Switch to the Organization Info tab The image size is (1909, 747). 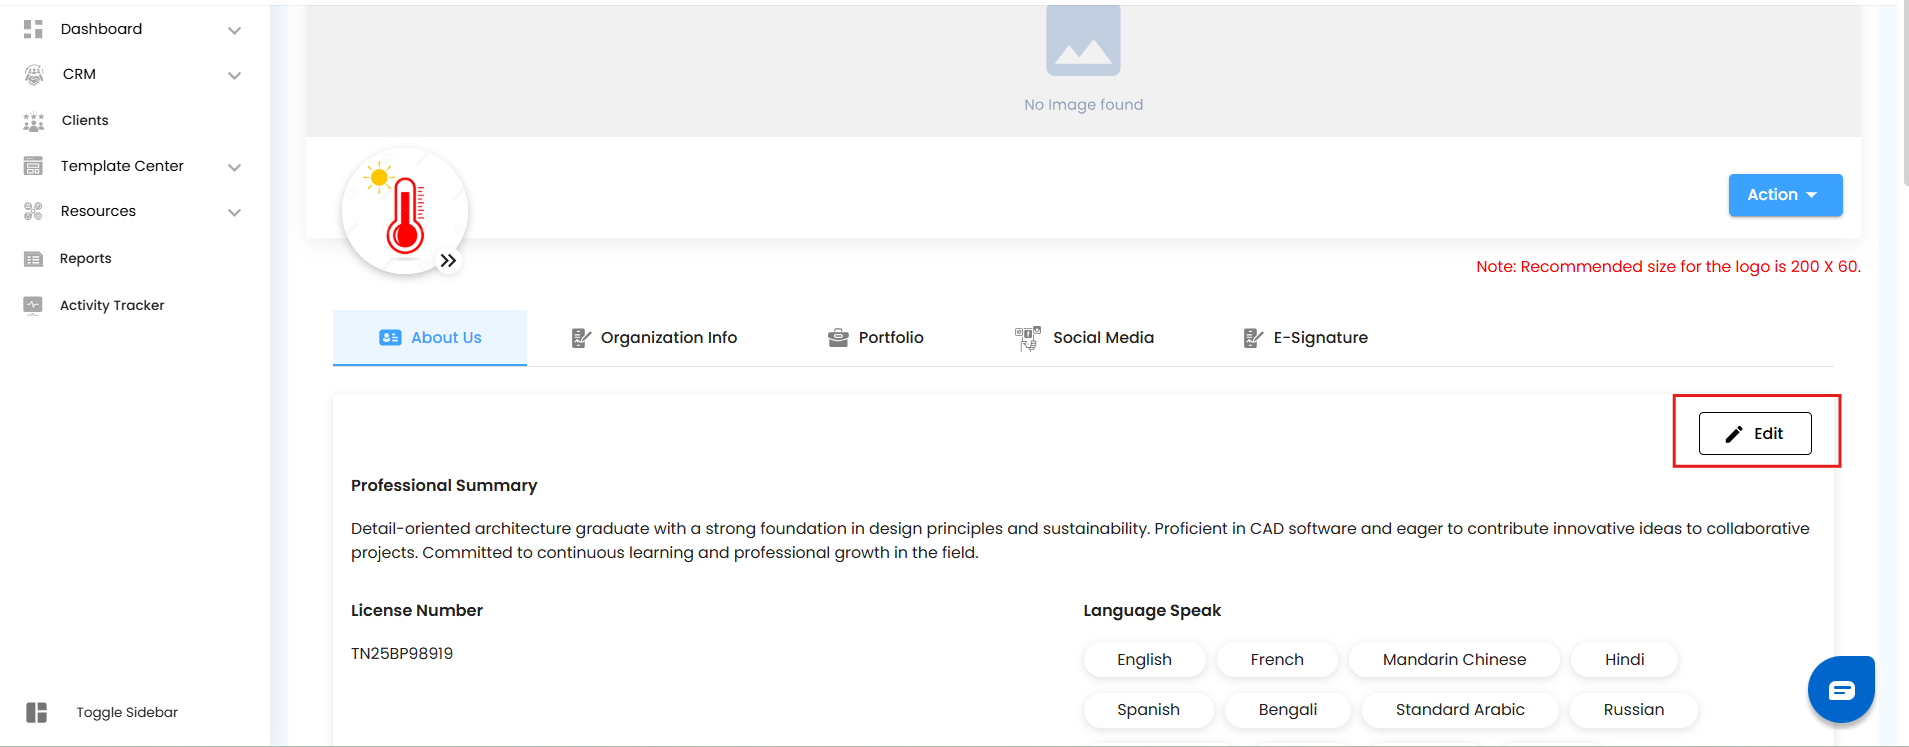click(x=654, y=338)
